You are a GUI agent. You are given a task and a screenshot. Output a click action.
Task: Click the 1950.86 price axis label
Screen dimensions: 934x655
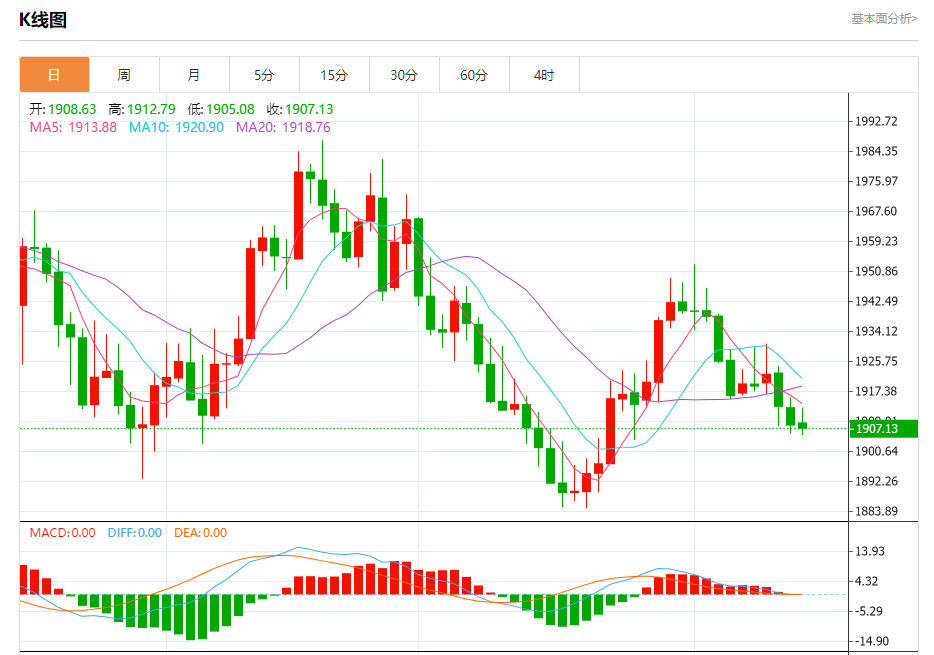pos(876,272)
